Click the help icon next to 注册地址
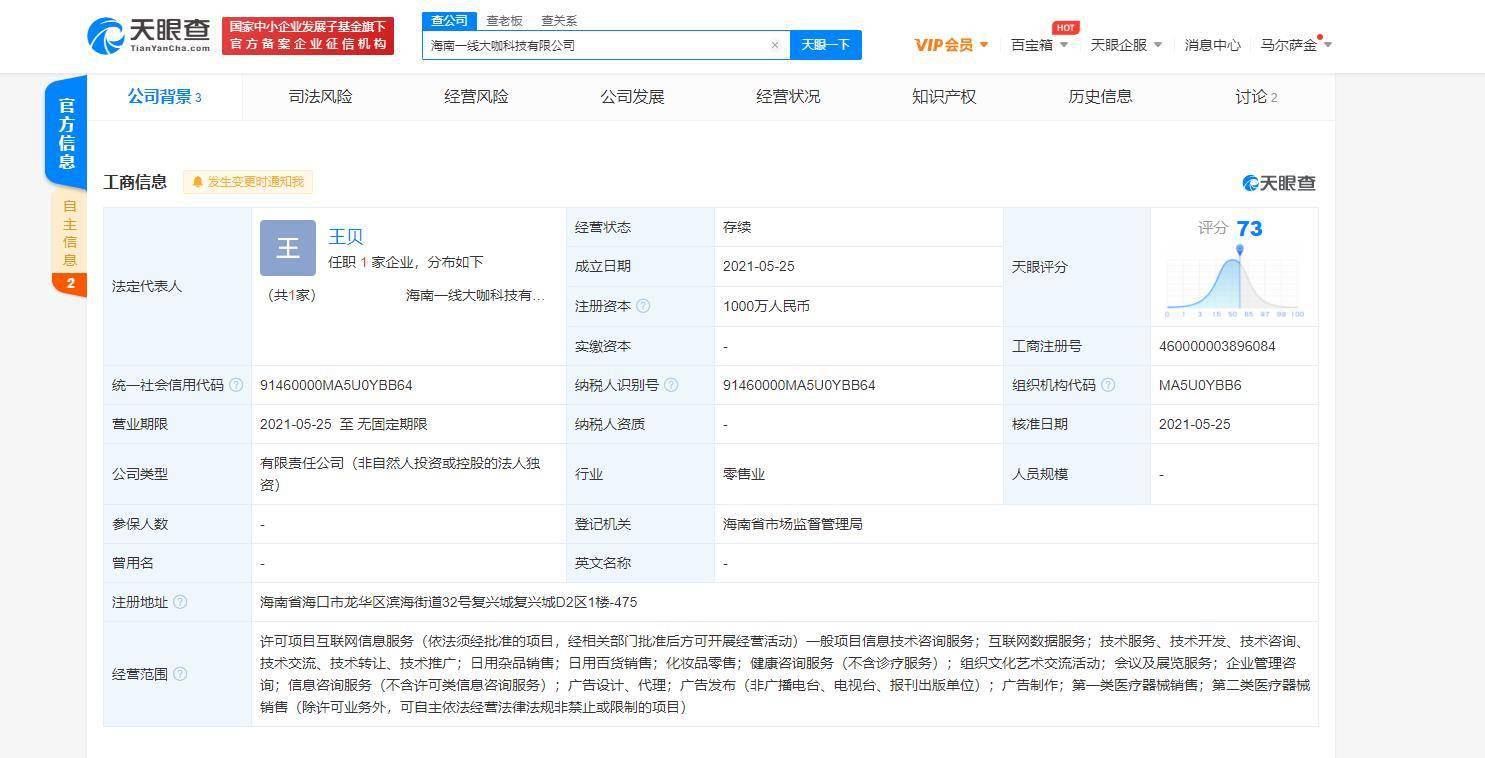The height and width of the screenshot is (758, 1485). click(180, 602)
